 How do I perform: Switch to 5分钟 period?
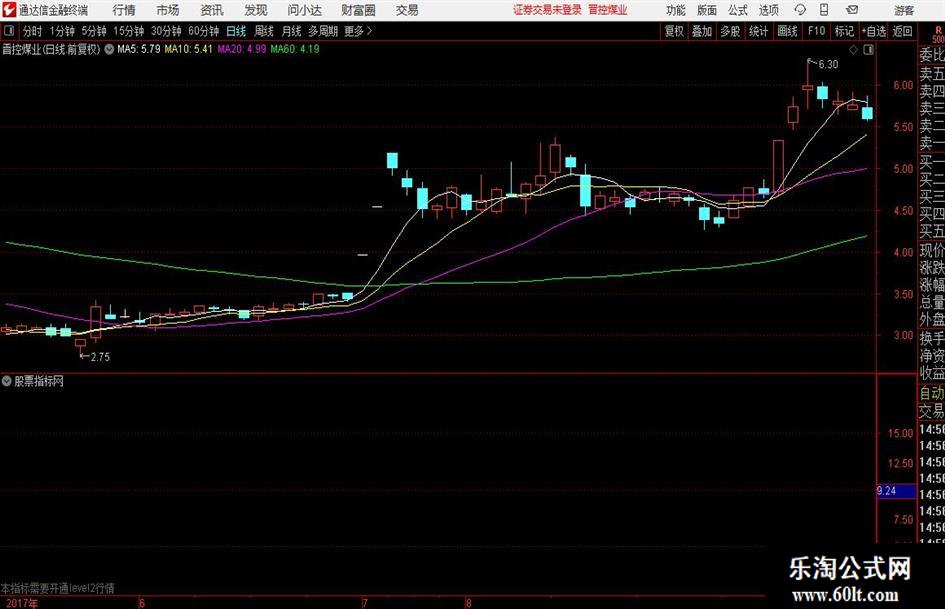pos(94,31)
